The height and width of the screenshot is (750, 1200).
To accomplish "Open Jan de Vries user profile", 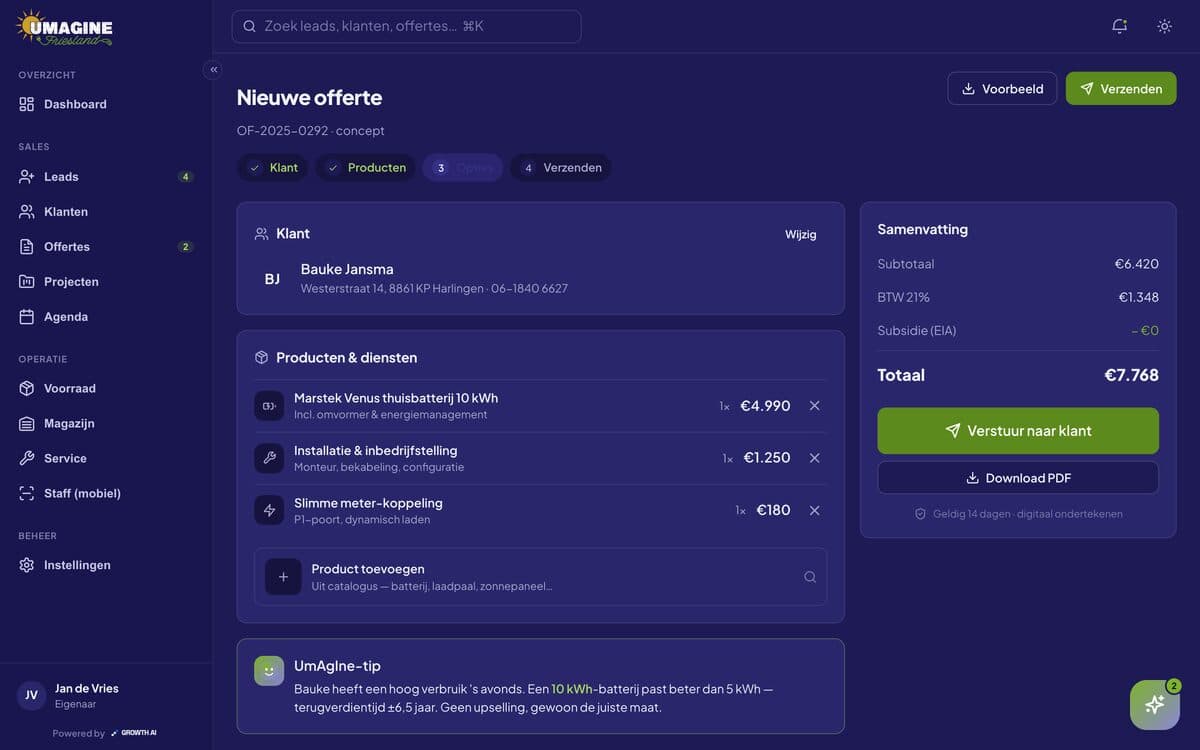I will click(106, 695).
